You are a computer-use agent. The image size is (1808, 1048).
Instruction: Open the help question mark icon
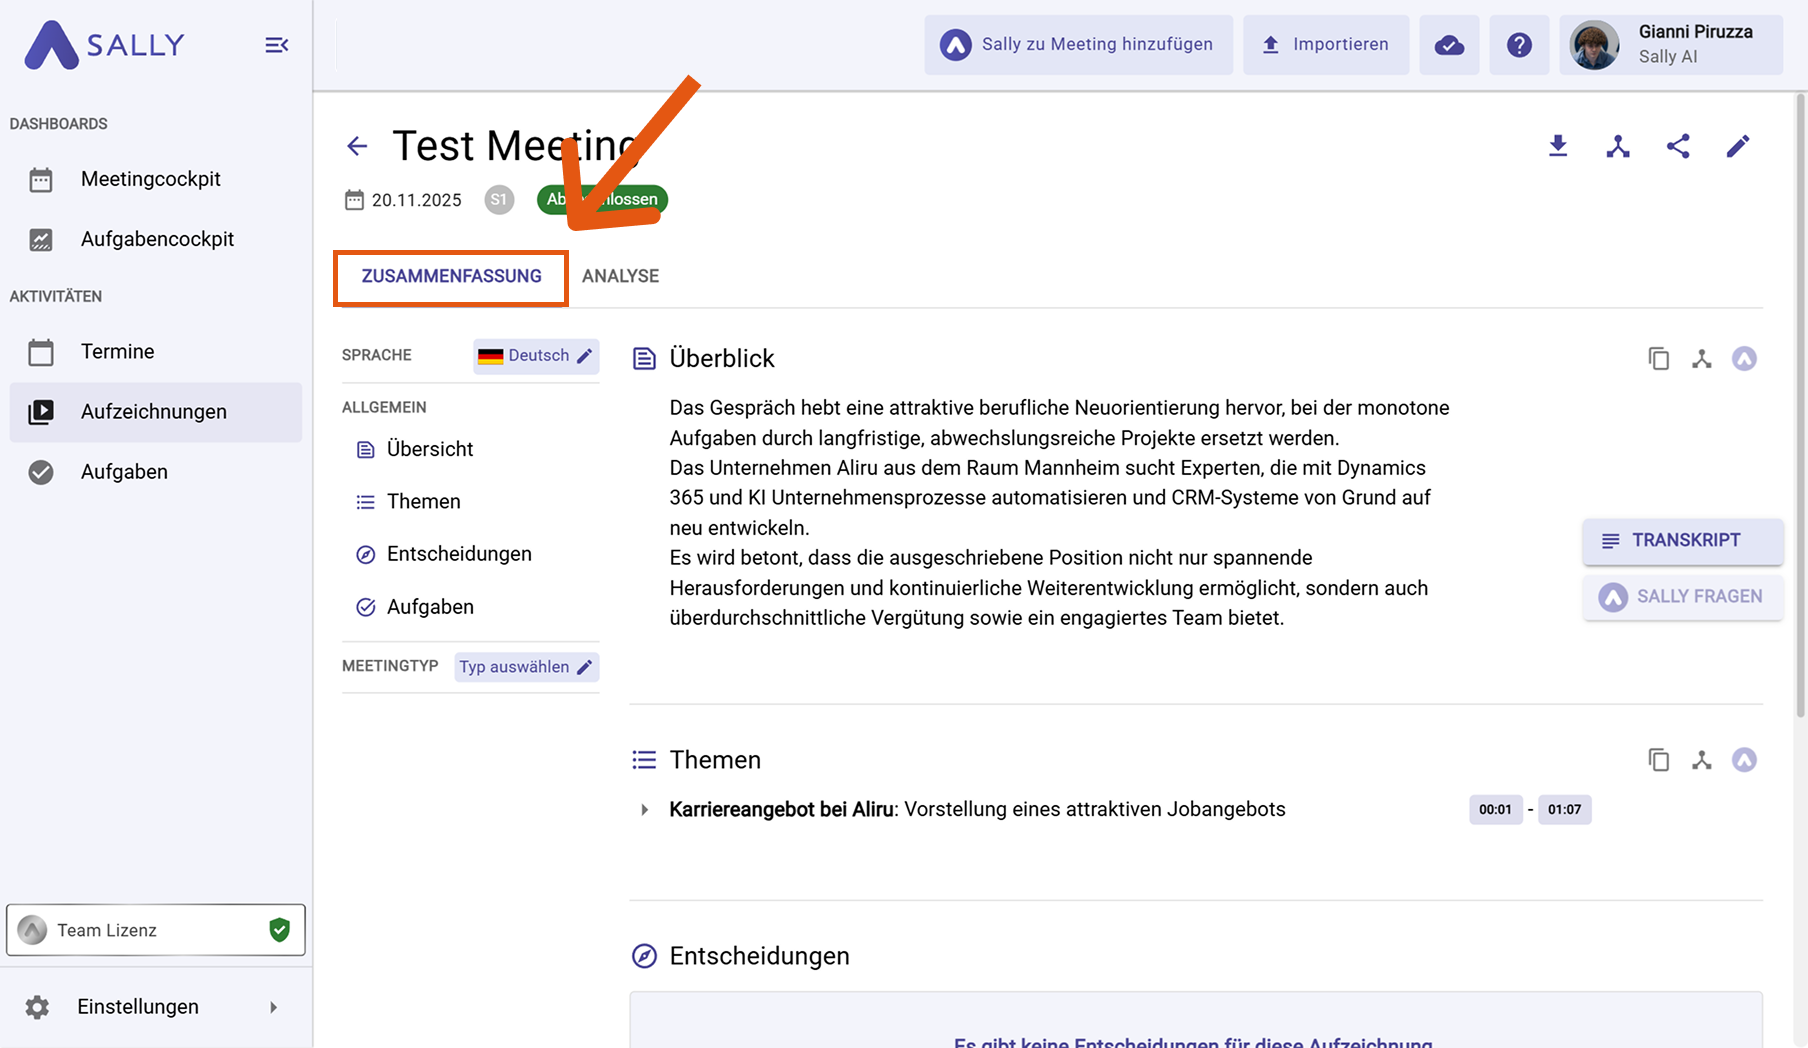coord(1519,45)
